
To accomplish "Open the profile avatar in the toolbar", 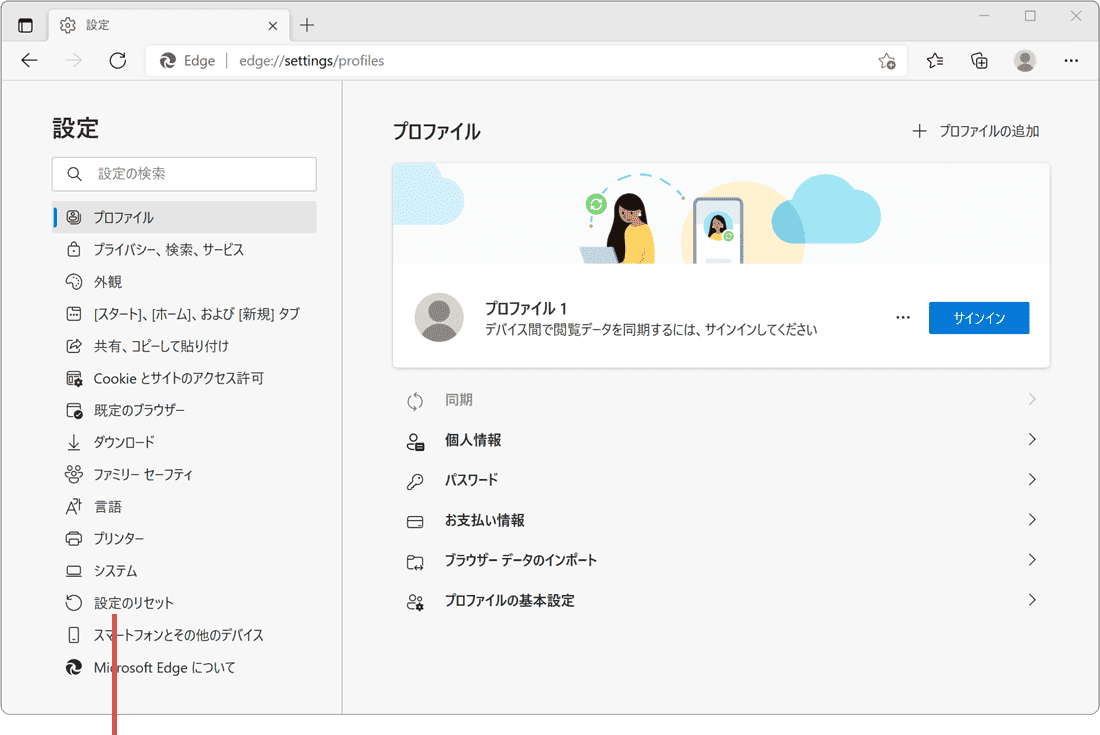I will [x=1024, y=60].
